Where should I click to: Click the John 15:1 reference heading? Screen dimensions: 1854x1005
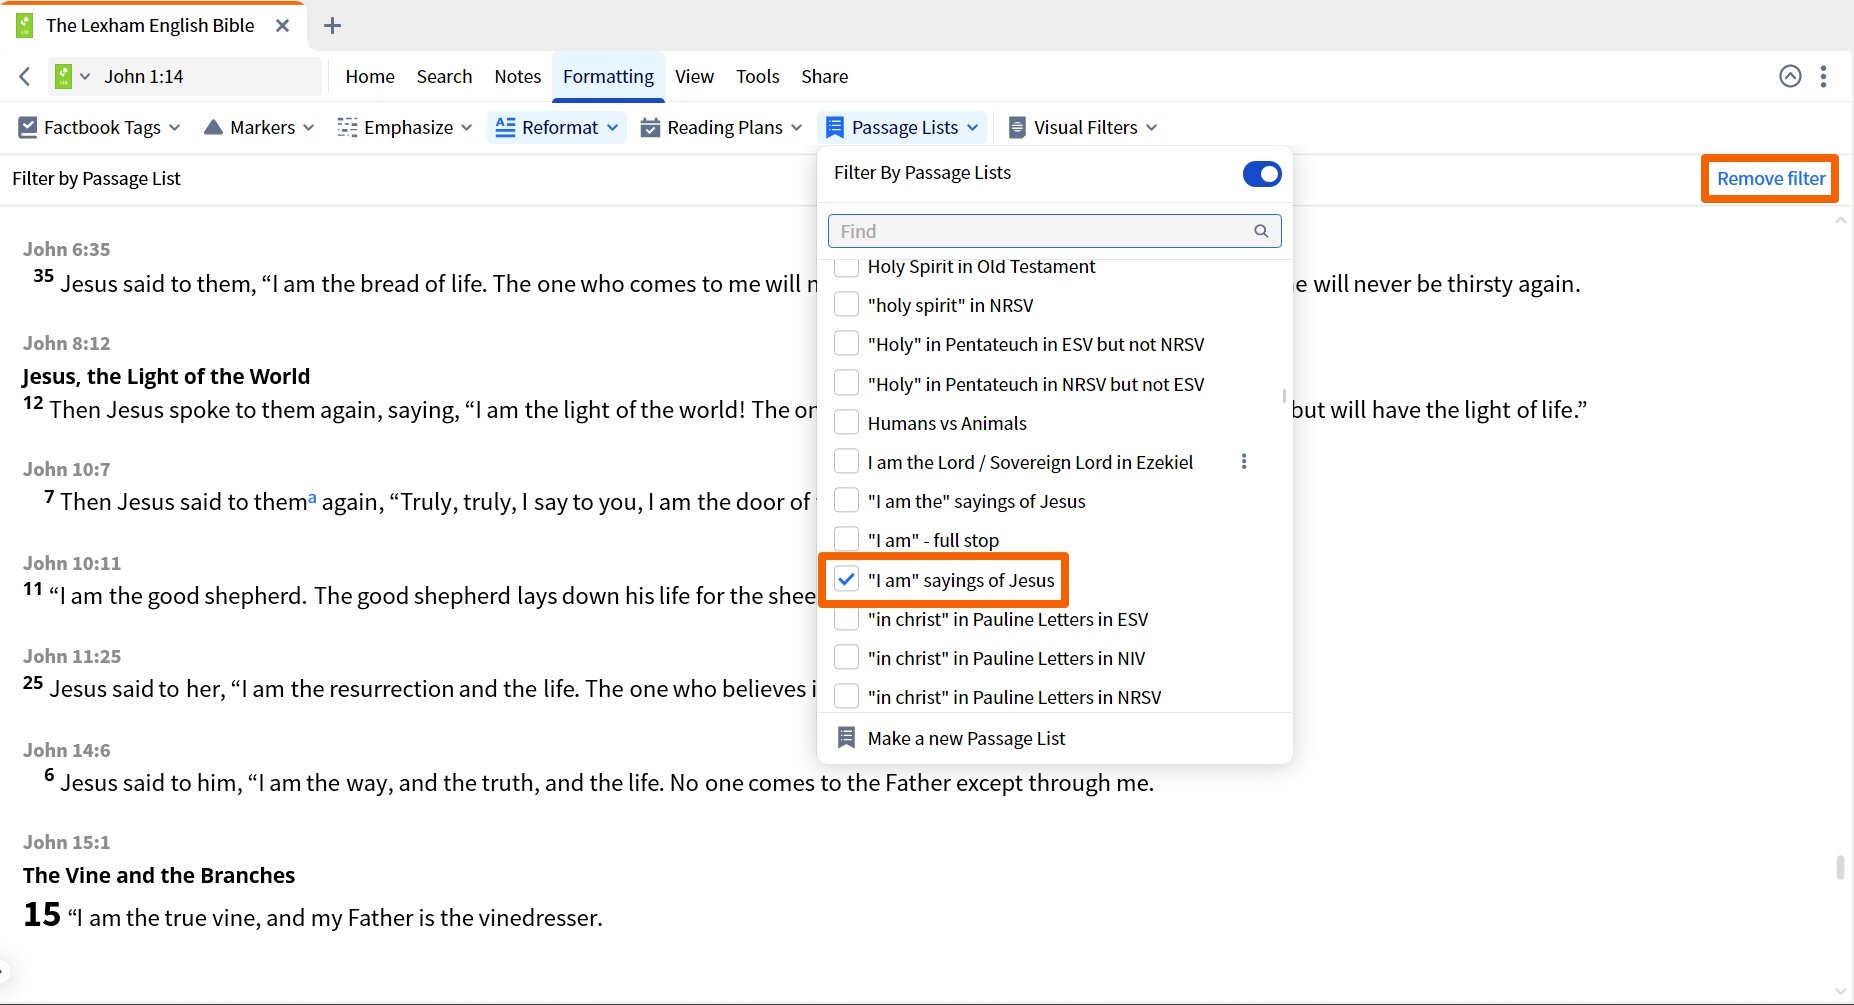[67, 842]
